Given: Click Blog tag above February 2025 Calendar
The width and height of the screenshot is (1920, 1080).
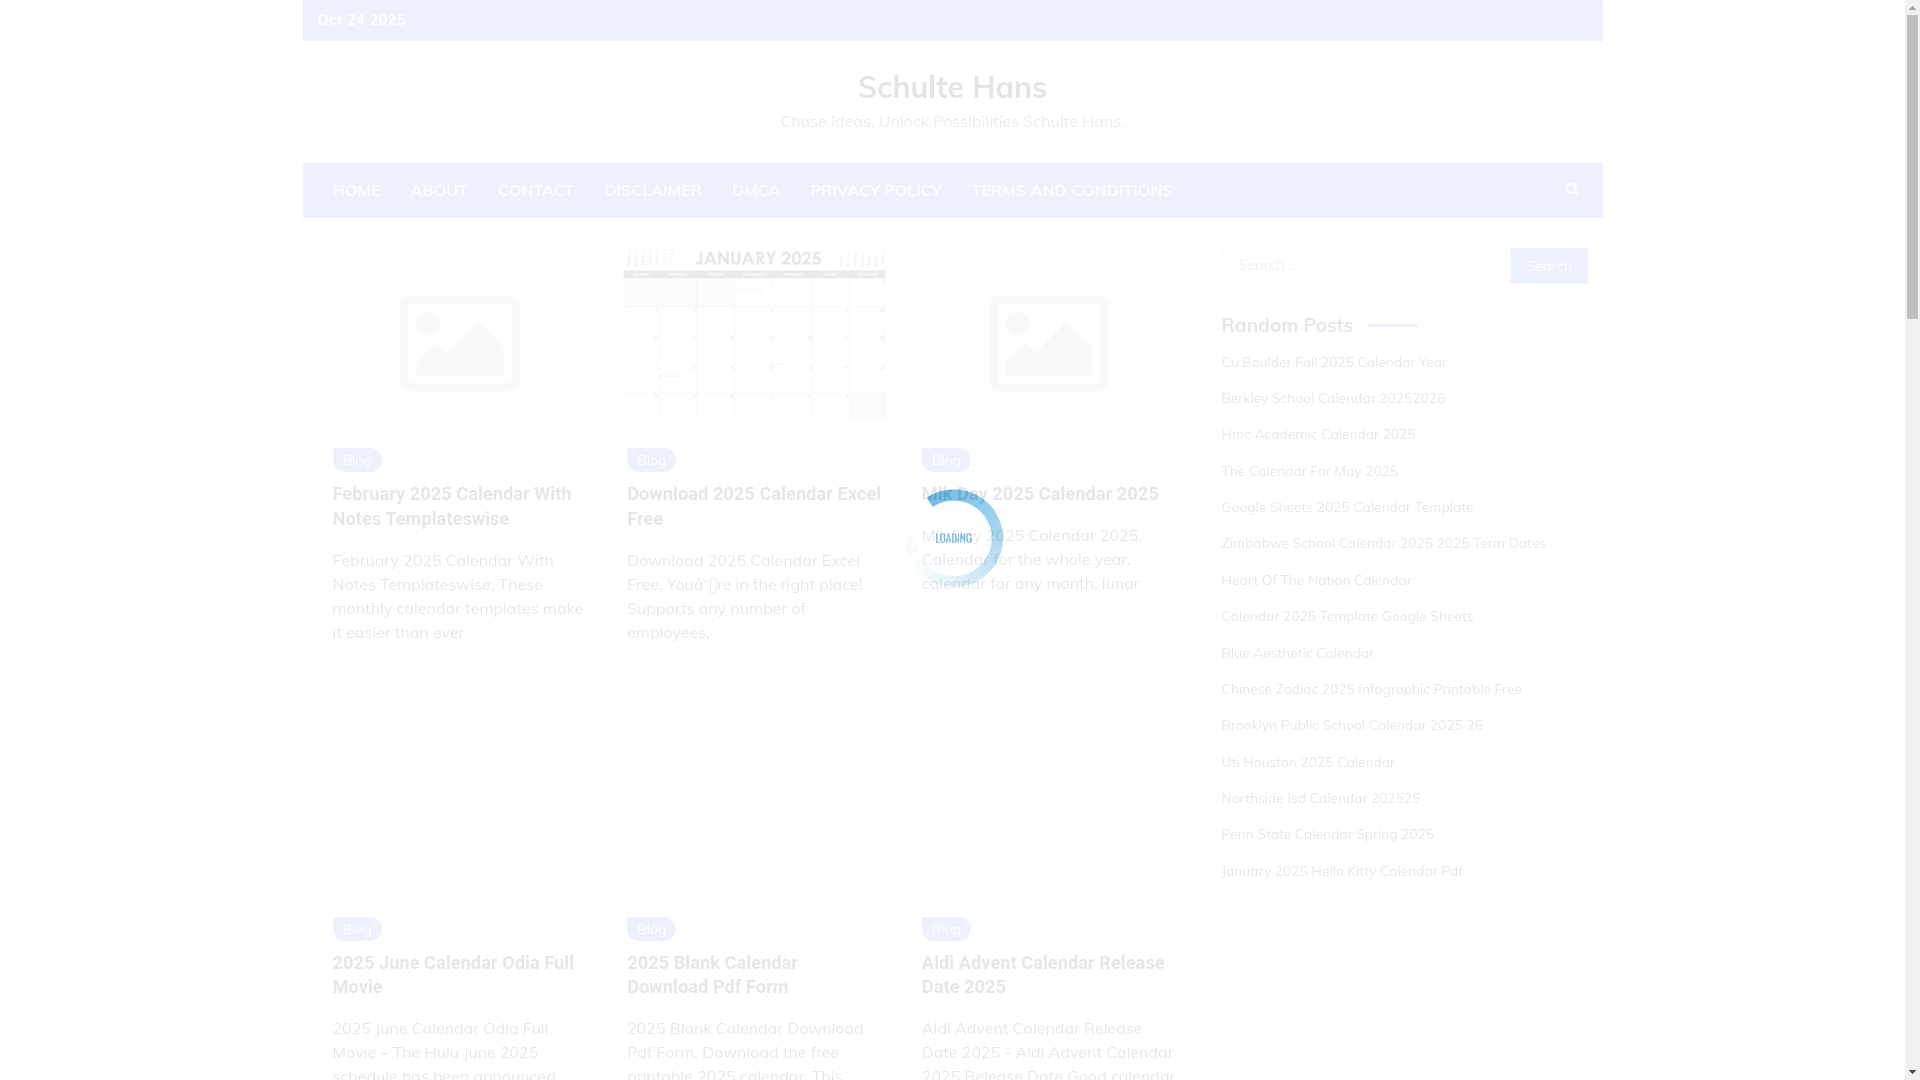Looking at the screenshot, I should (356, 460).
